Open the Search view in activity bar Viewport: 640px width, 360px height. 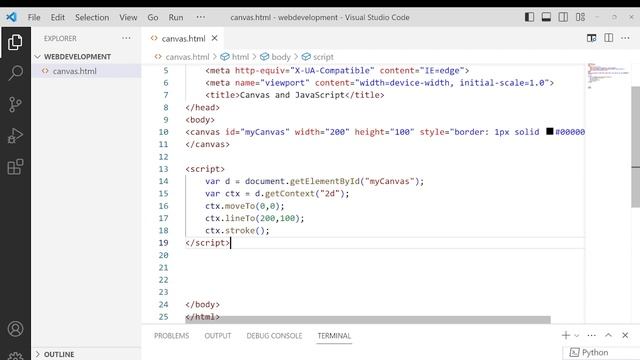[x=15, y=73]
